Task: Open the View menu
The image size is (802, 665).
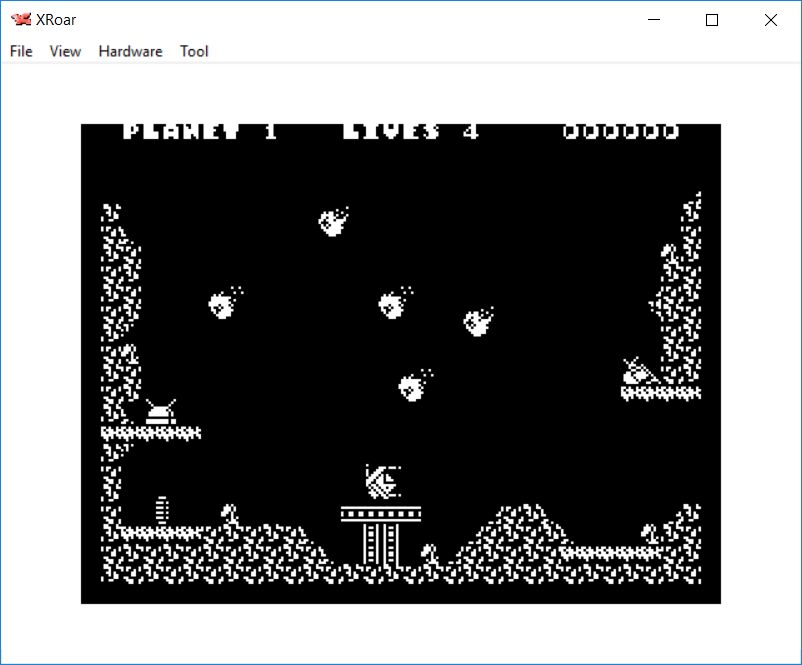Action: (x=65, y=51)
